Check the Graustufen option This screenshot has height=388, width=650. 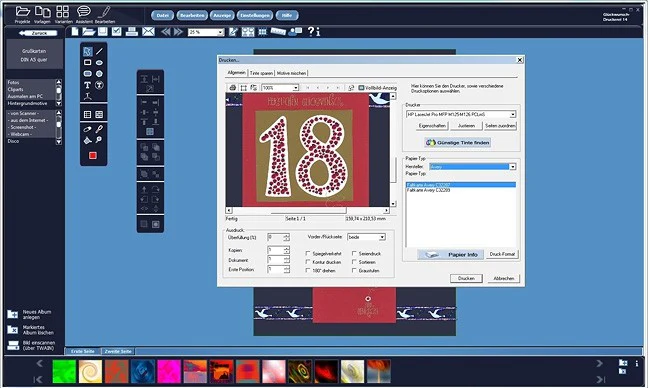coord(354,270)
